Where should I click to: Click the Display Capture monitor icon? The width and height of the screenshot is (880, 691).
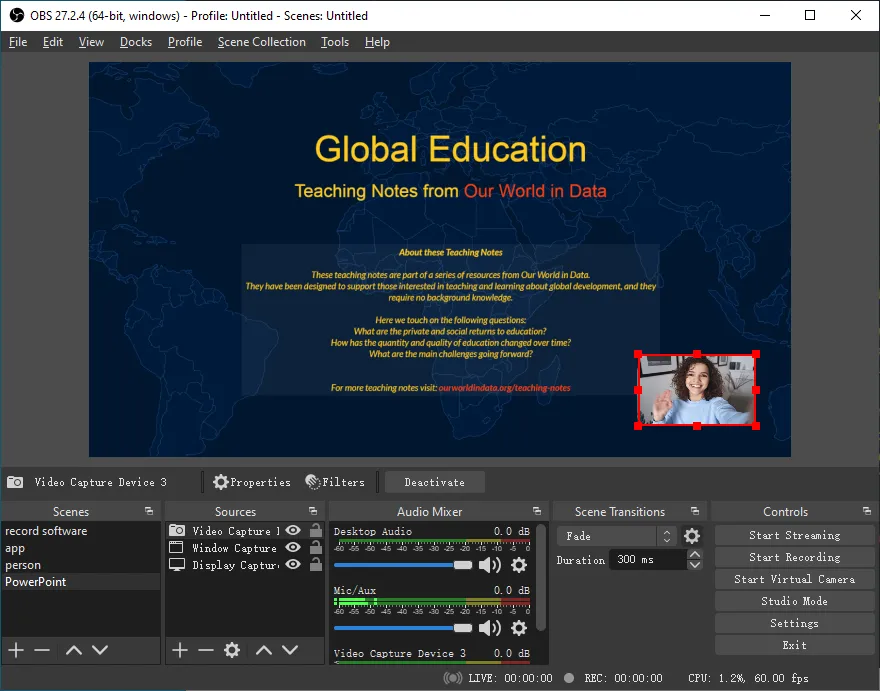tap(177, 565)
